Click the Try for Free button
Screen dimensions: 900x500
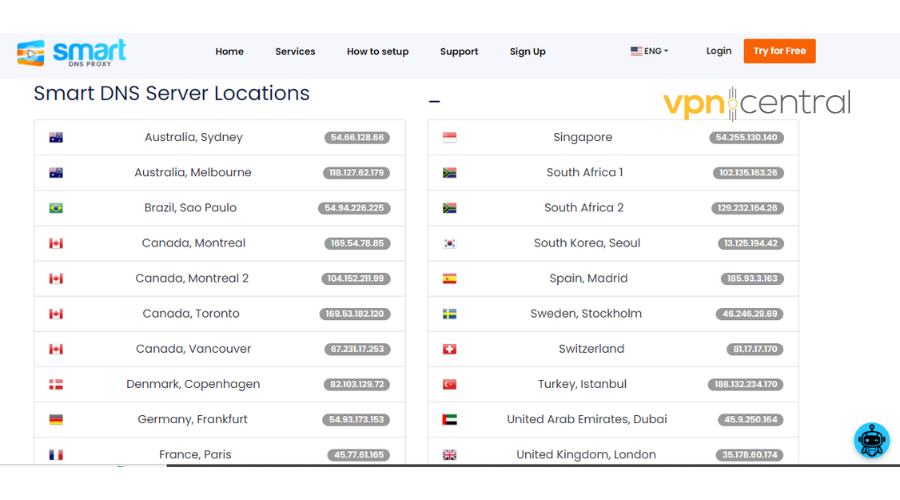[x=779, y=51]
